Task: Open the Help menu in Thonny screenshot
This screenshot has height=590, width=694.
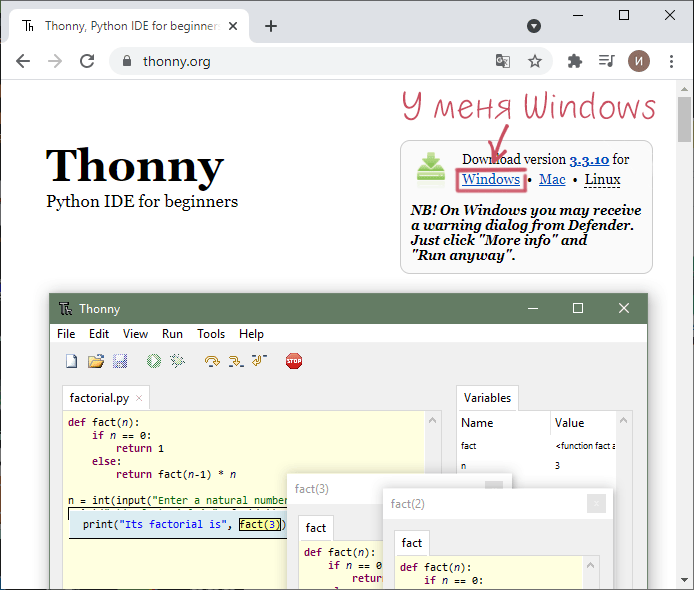Action: (251, 334)
